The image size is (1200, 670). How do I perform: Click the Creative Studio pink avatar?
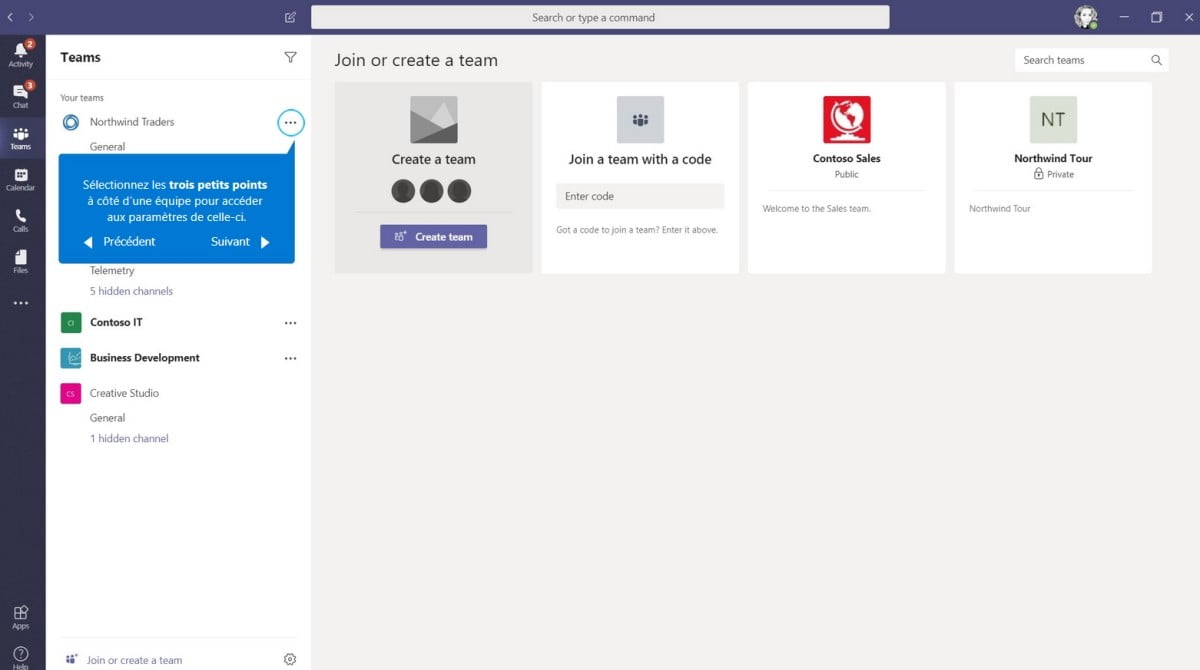[71, 393]
